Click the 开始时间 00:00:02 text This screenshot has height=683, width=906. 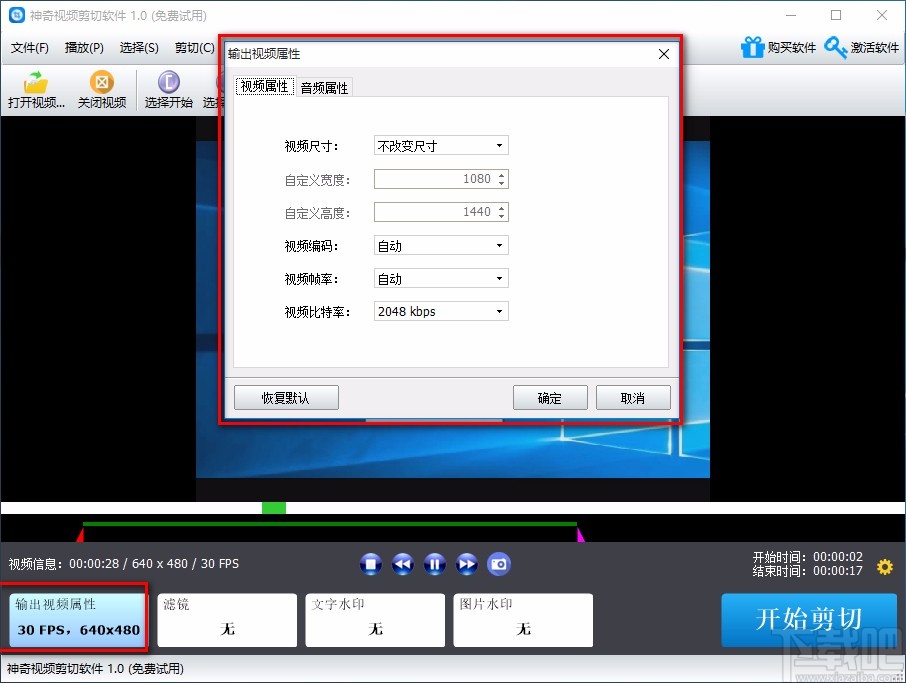(x=807, y=557)
